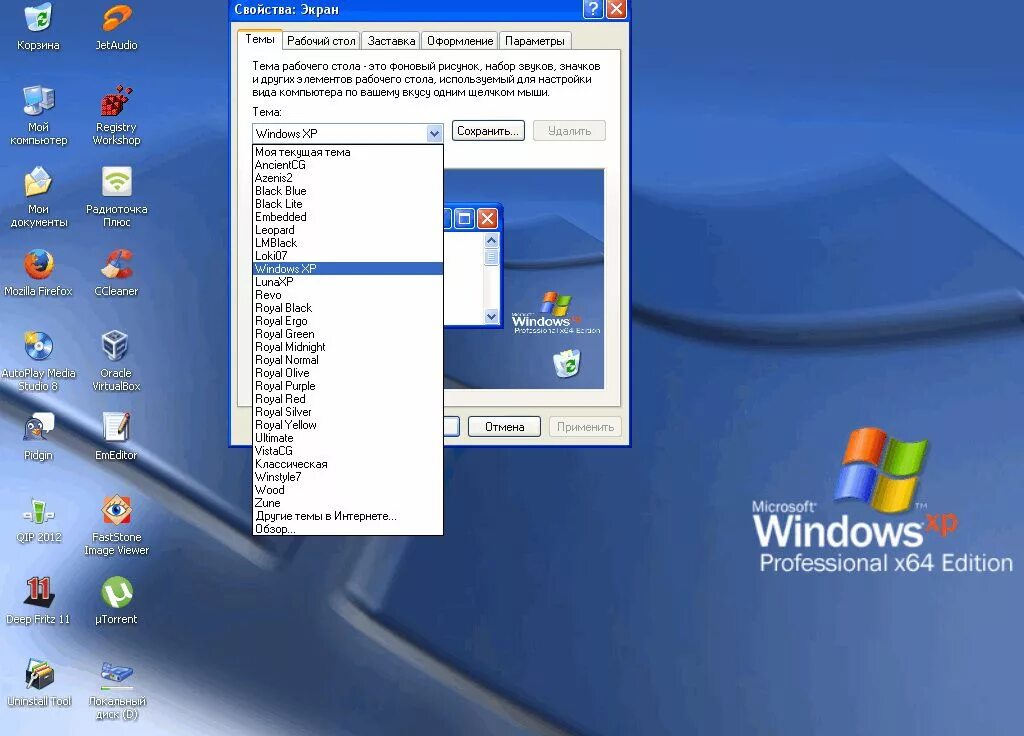Viewport: 1024px width, 736px height.
Task: Launch Registry Workshop icon
Action: click(x=116, y=115)
